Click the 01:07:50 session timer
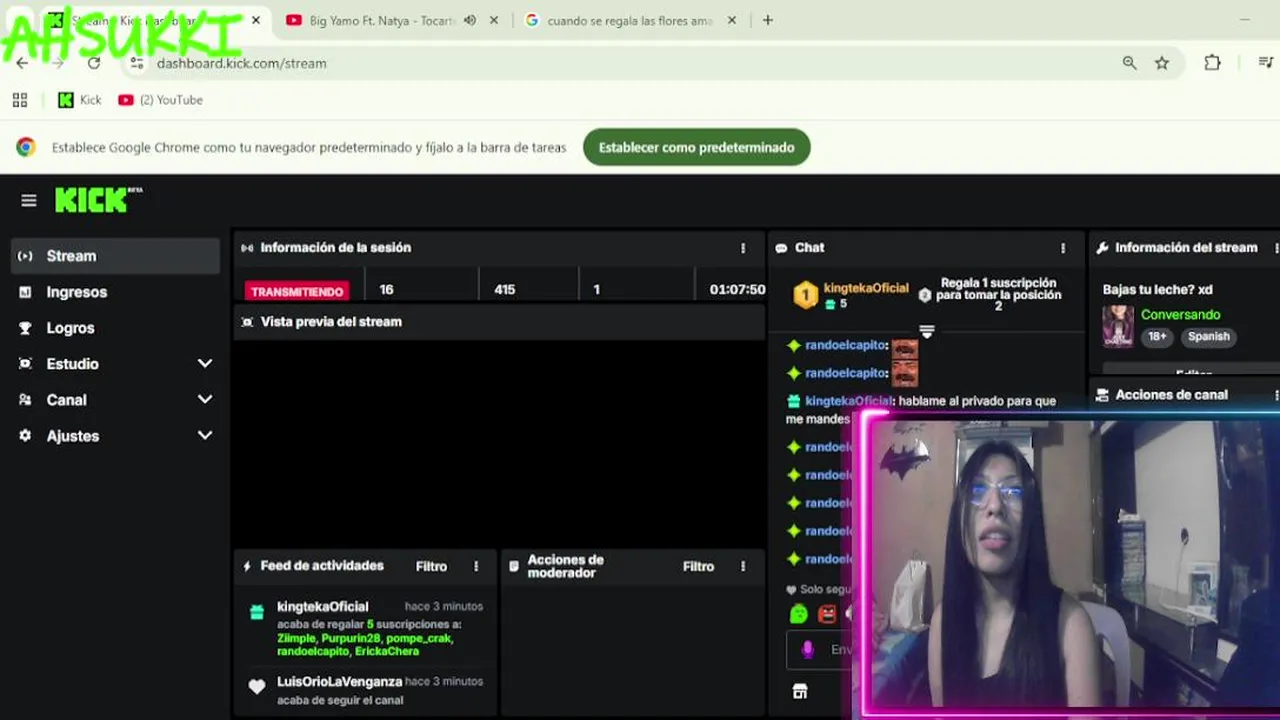 point(737,290)
